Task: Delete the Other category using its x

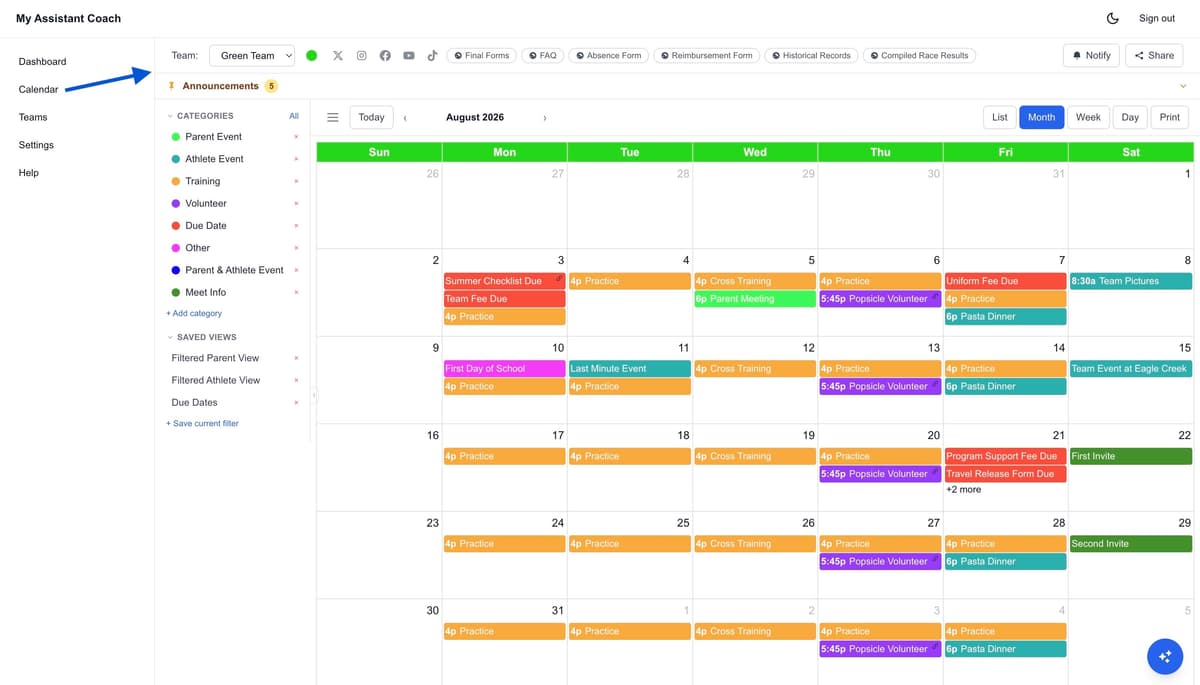Action: coord(296,248)
